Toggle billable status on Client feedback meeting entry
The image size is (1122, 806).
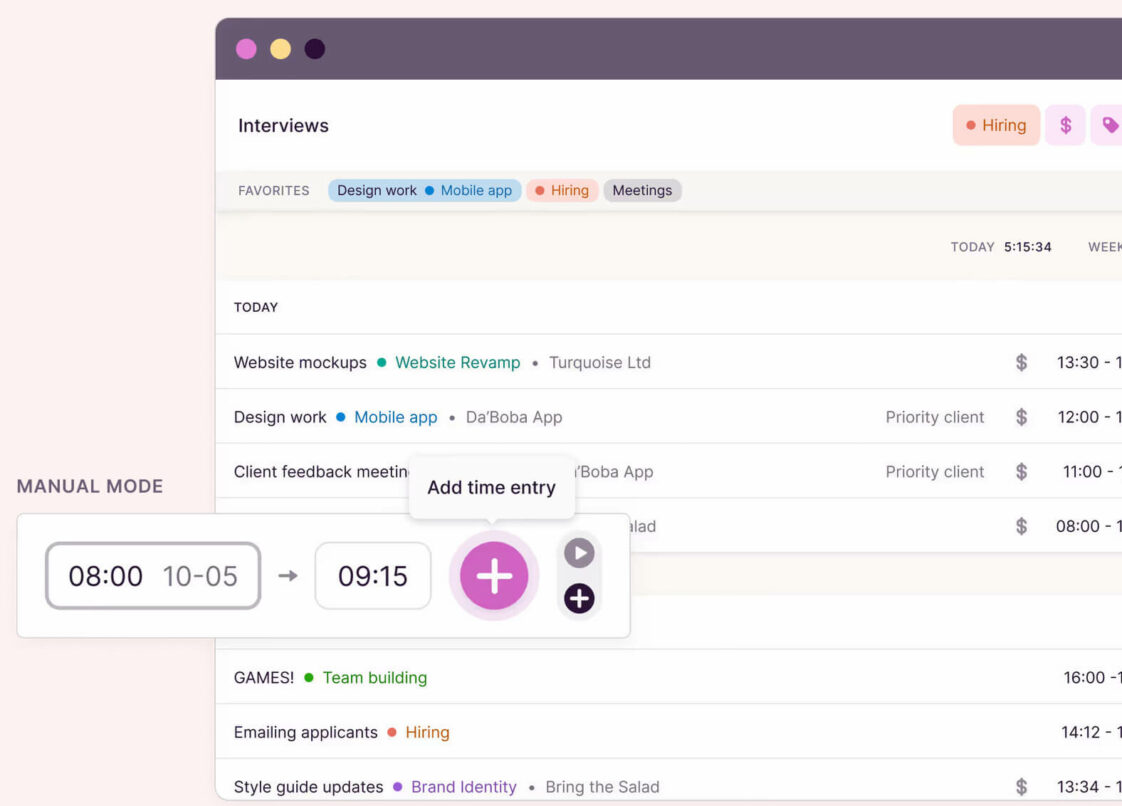1021,471
